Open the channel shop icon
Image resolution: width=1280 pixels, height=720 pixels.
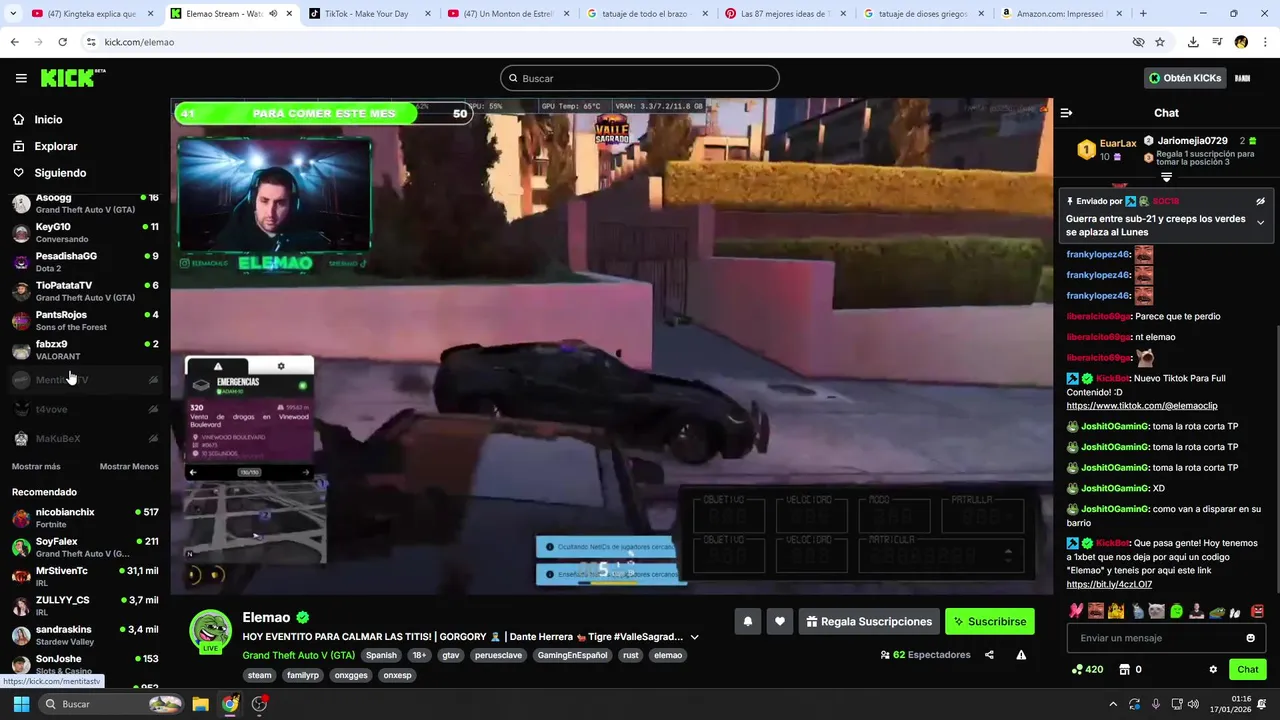(x=1124, y=669)
